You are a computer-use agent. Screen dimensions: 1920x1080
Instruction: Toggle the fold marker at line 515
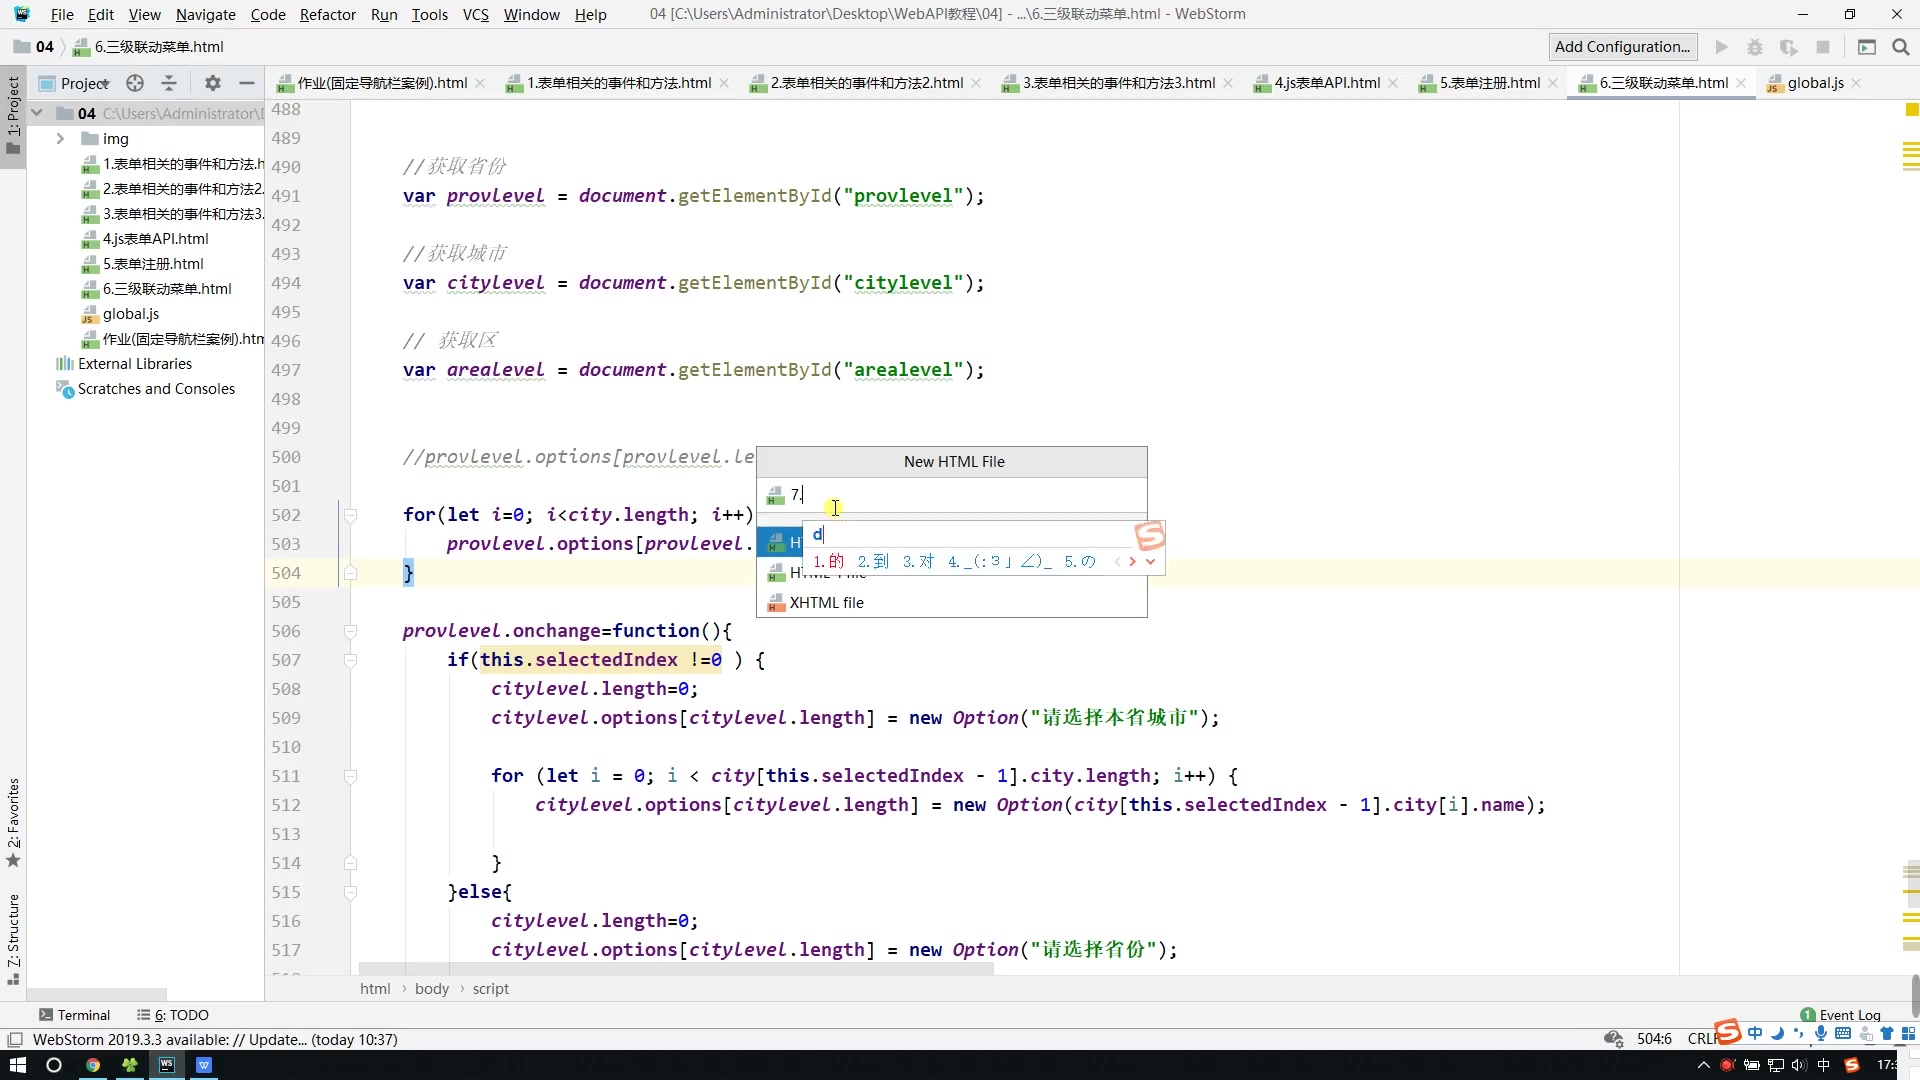[x=351, y=892]
